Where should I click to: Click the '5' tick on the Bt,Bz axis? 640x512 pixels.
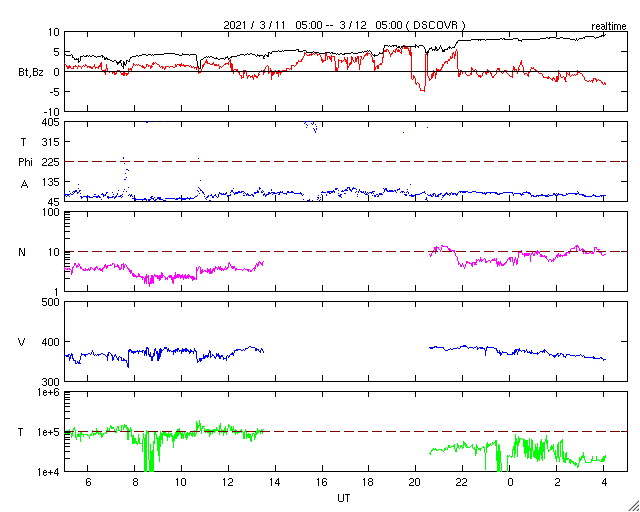[x=57, y=52]
